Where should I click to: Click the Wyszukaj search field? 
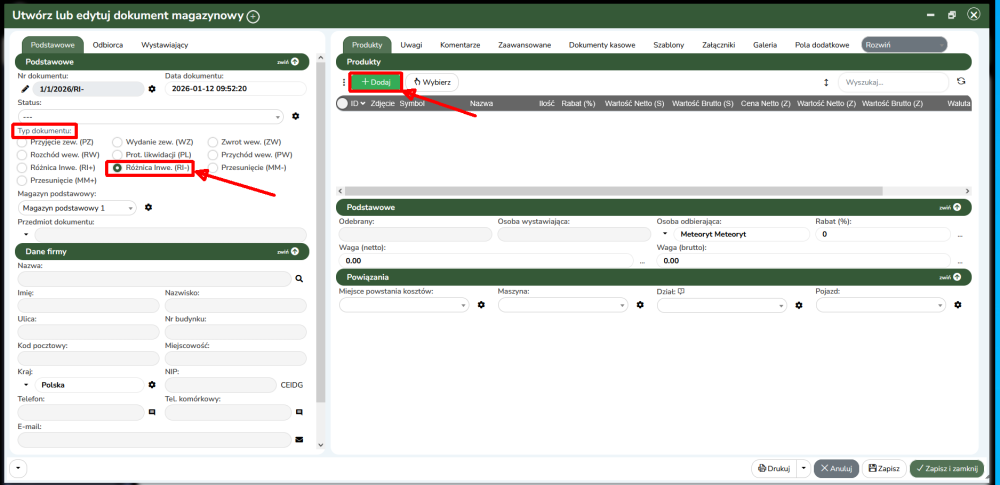892,82
